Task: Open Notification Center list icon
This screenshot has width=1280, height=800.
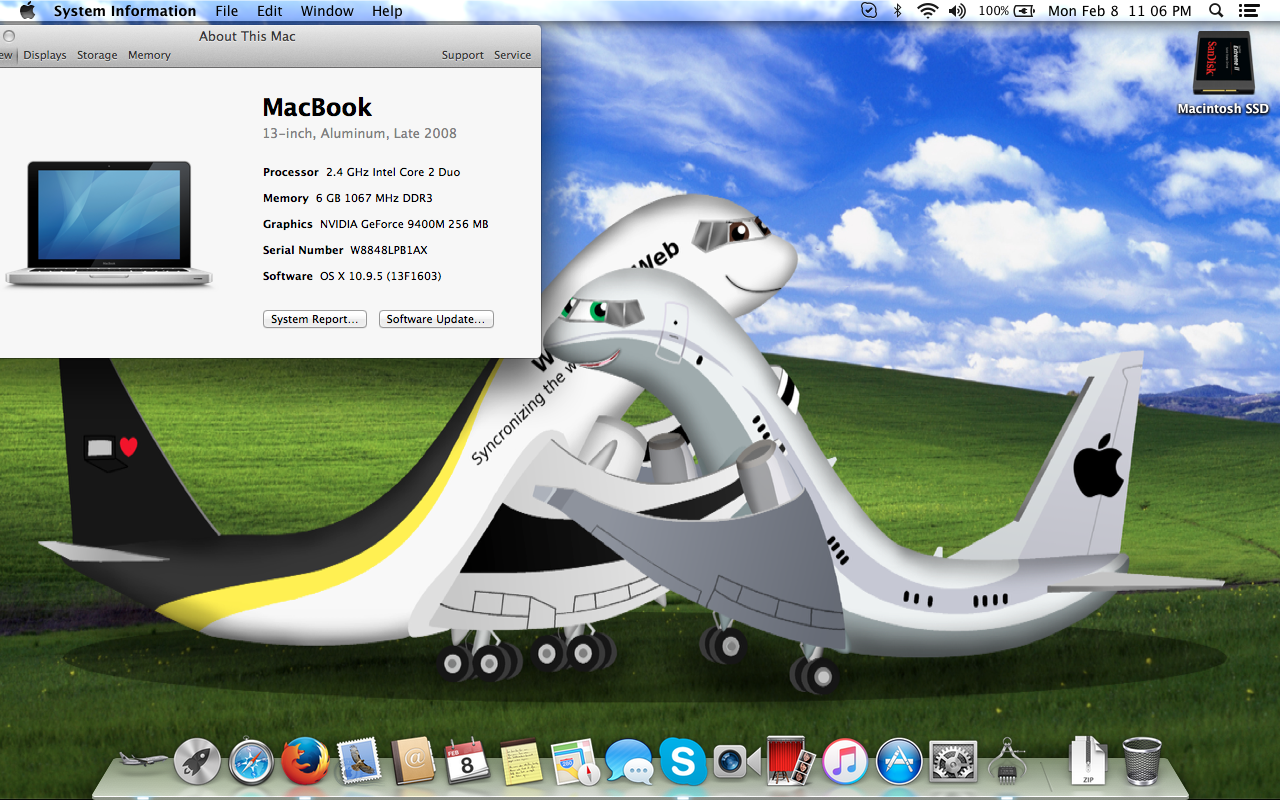Action: coord(1248,11)
